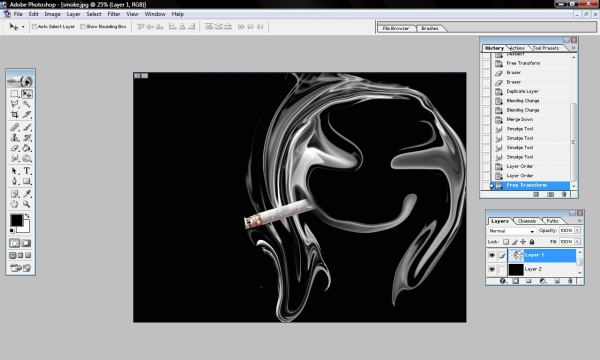Open History panel flyout menu arrow

pyautogui.click(x=573, y=48)
